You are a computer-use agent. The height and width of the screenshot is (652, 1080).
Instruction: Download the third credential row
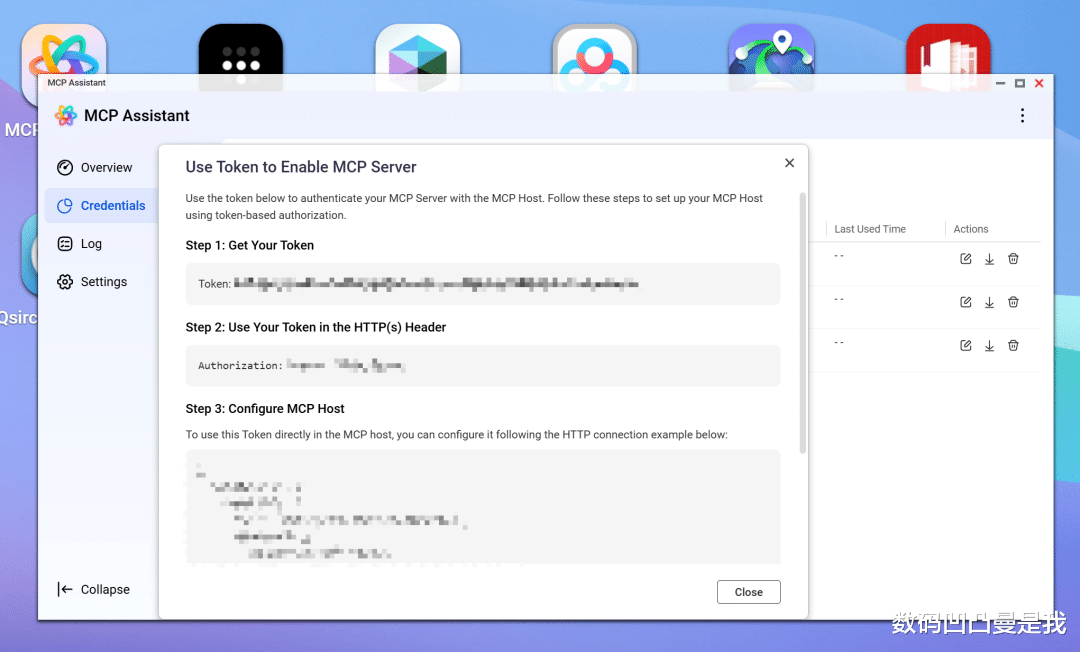(x=989, y=346)
